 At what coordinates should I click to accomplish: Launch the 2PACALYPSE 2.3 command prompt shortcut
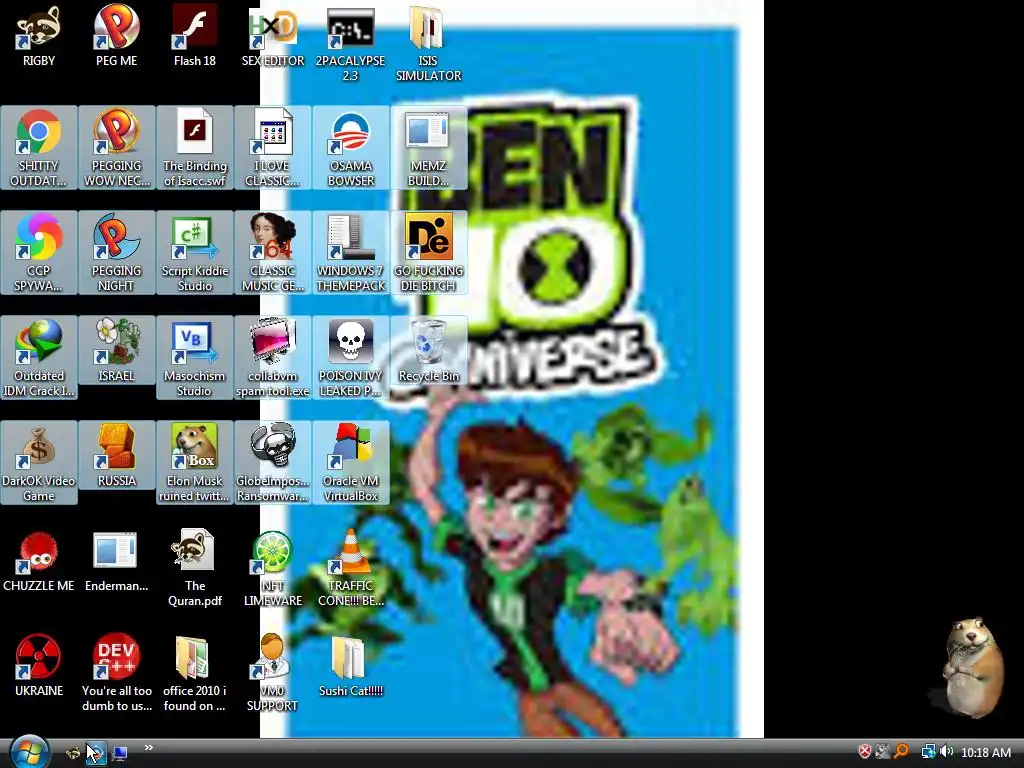351,43
